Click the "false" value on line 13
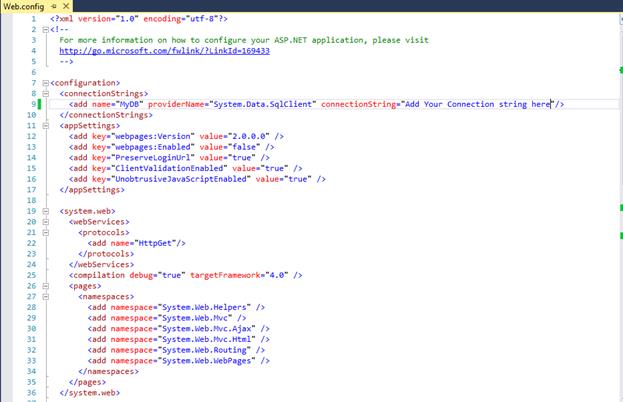This screenshot has height=402, width=623. tap(244, 147)
